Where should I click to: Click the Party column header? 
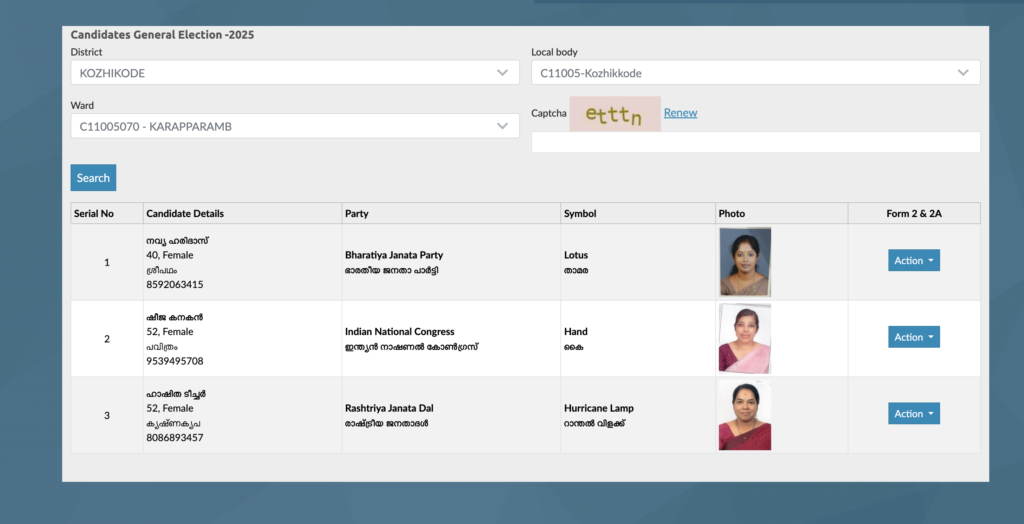point(357,214)
